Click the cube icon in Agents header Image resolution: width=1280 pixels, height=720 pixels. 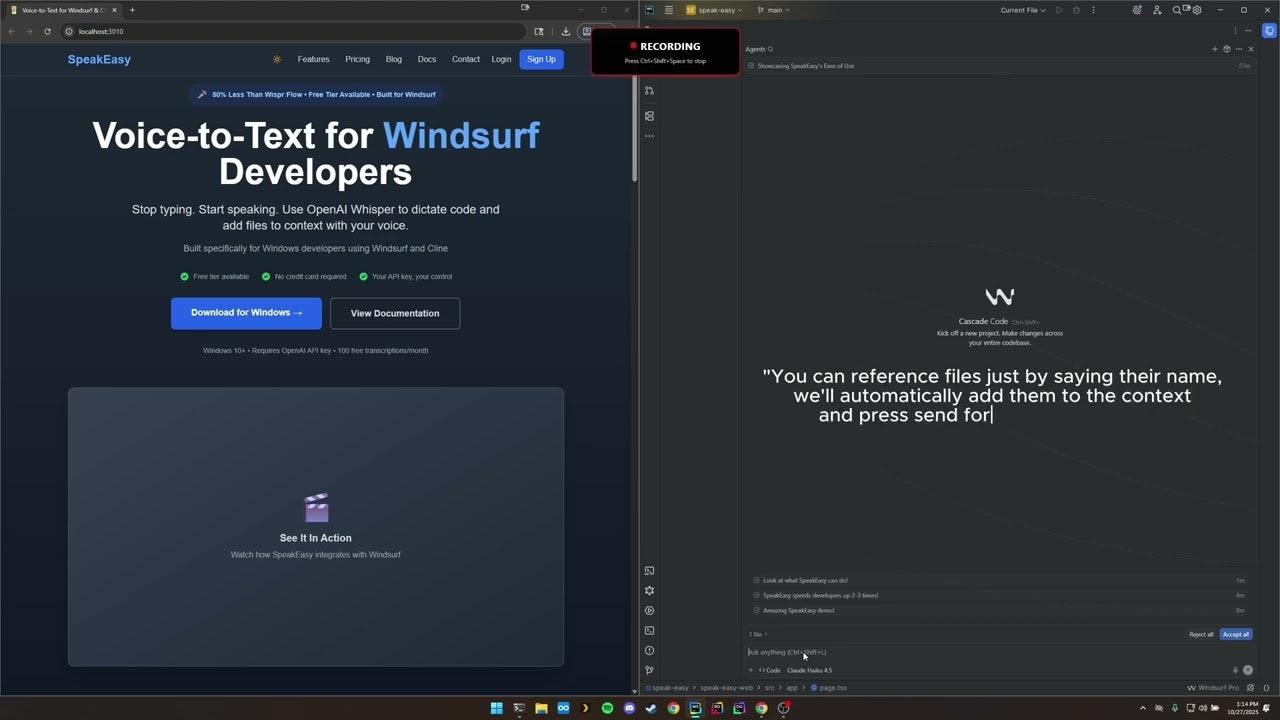pos(1227,49)
